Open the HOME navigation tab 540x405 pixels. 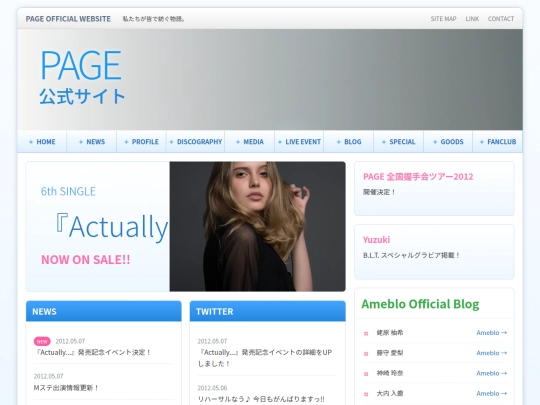(42, 142)
